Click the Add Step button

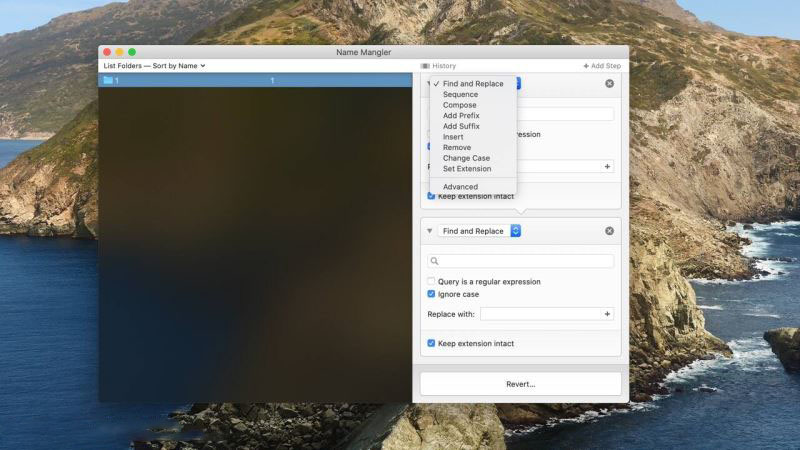click(x=602, y=66)
